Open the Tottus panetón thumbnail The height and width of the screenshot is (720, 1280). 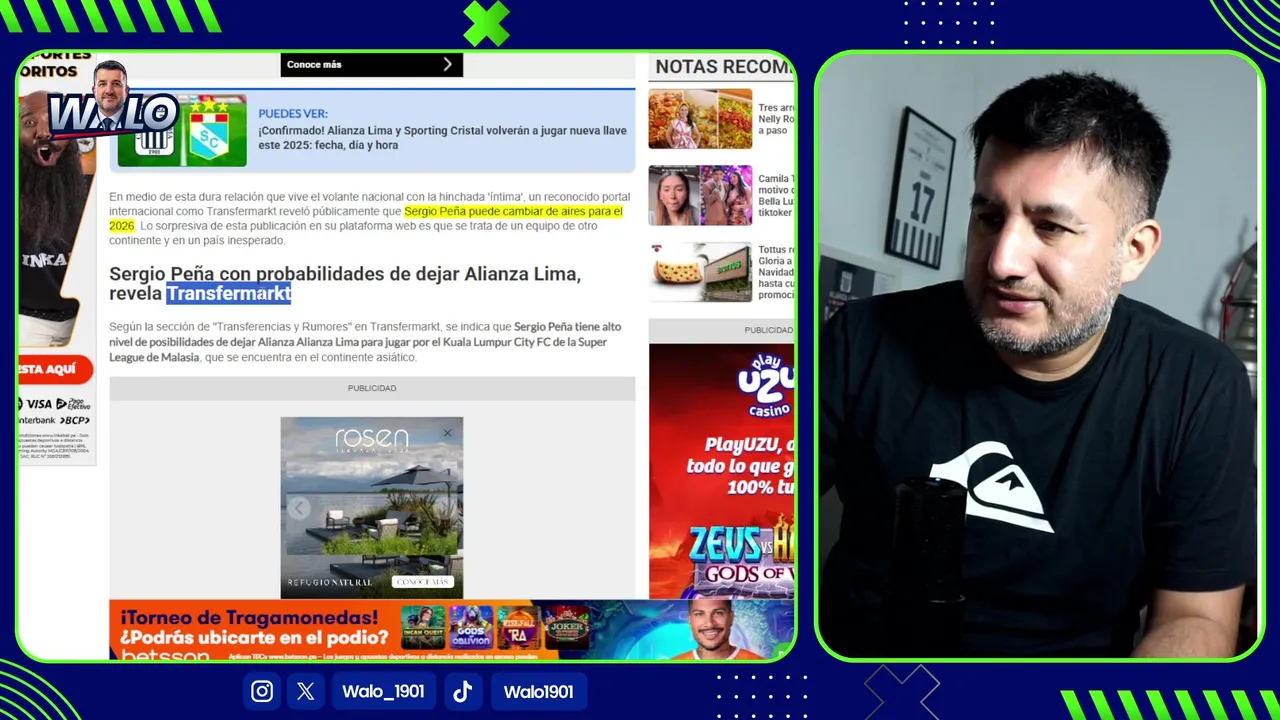(700, 272)
